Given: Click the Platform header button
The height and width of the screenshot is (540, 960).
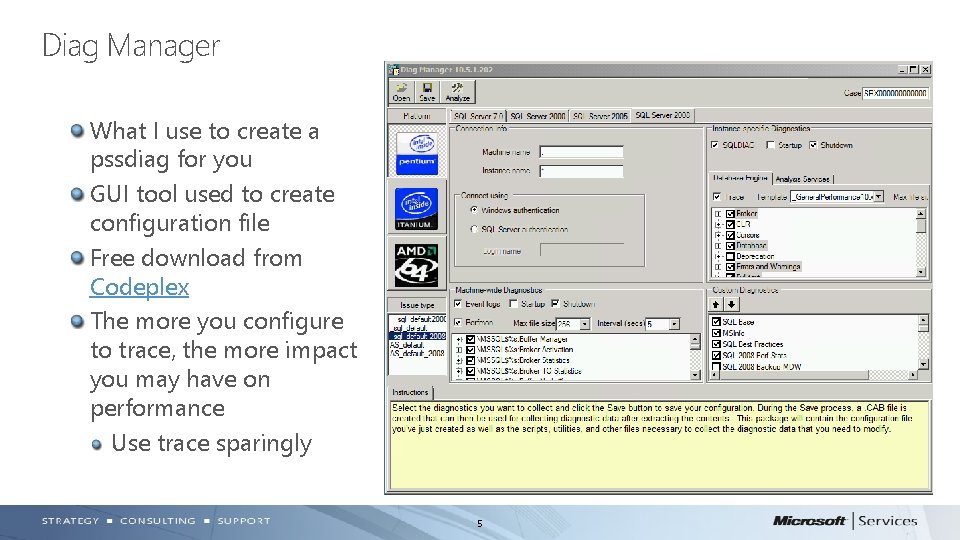Looking at the screenshot, I should [x=417, y=116].
